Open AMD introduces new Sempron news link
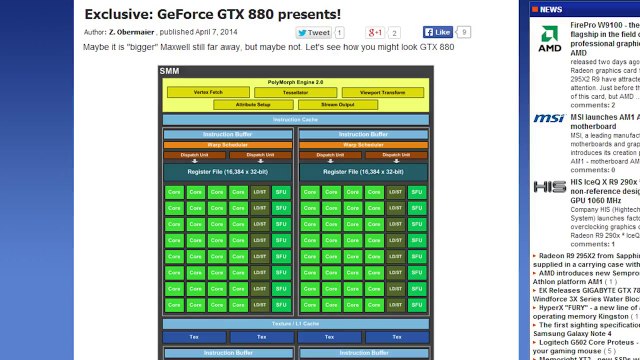Image resolution: width=640 pixels, height=360 pixels. [x=587, y=278]
